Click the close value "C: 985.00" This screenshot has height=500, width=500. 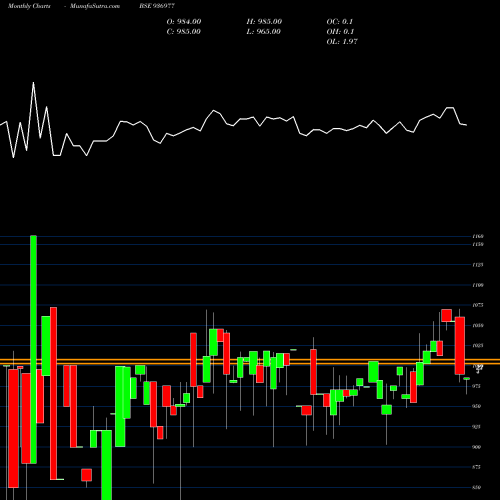point(184,32)
